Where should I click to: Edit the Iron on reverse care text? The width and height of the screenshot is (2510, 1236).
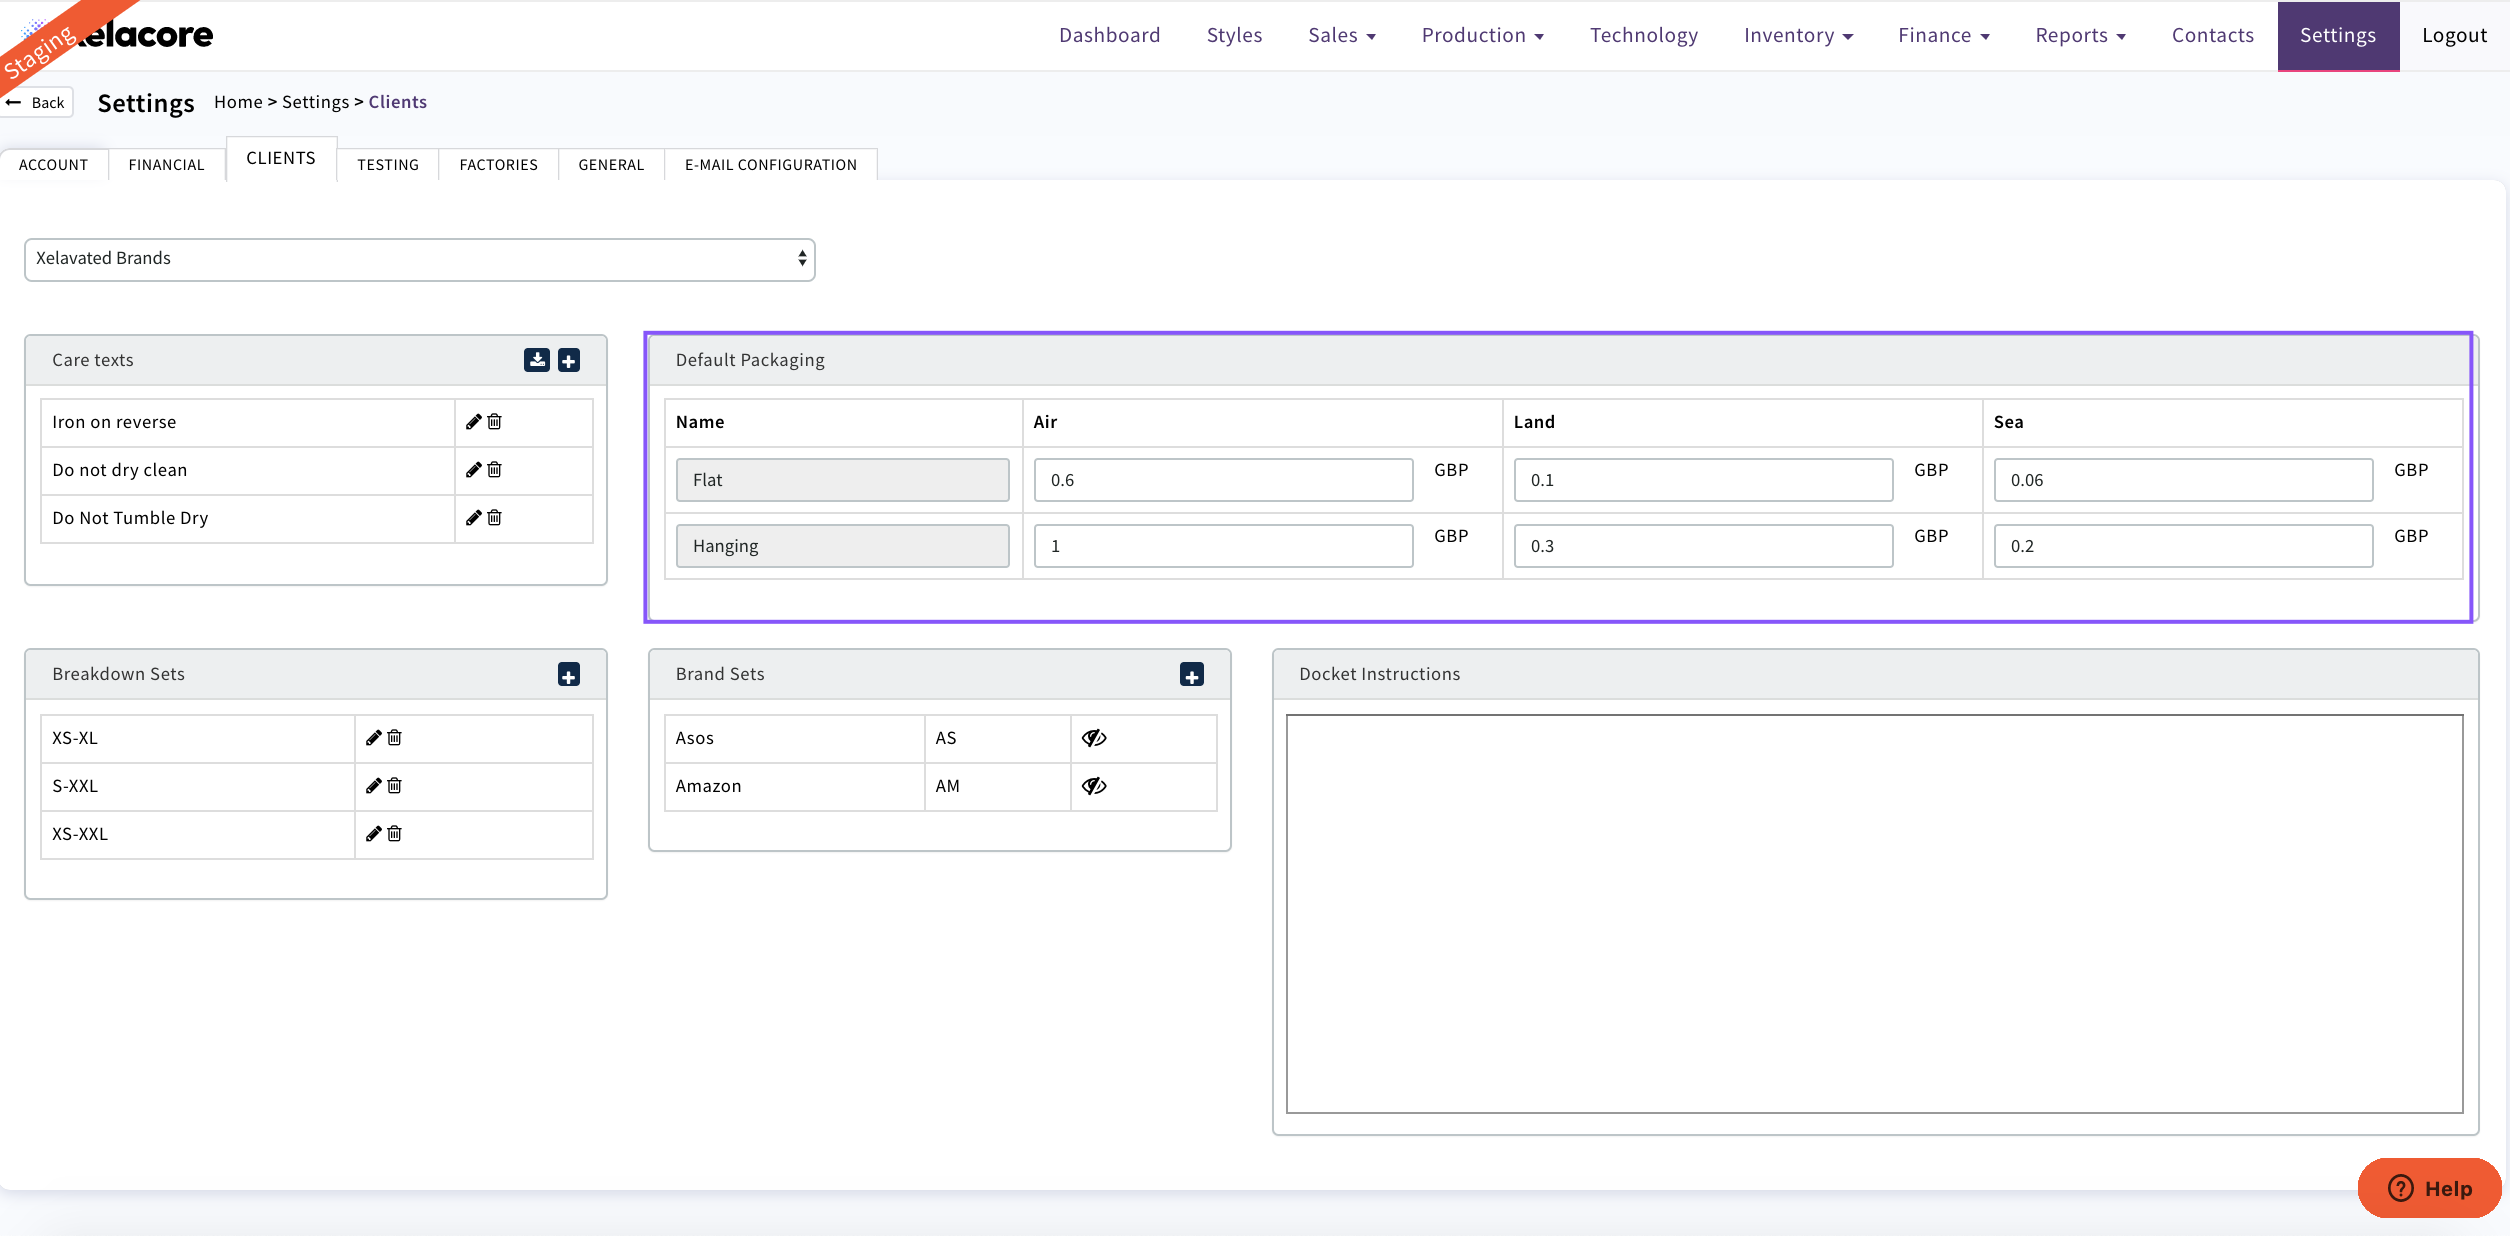pos(474,422)
